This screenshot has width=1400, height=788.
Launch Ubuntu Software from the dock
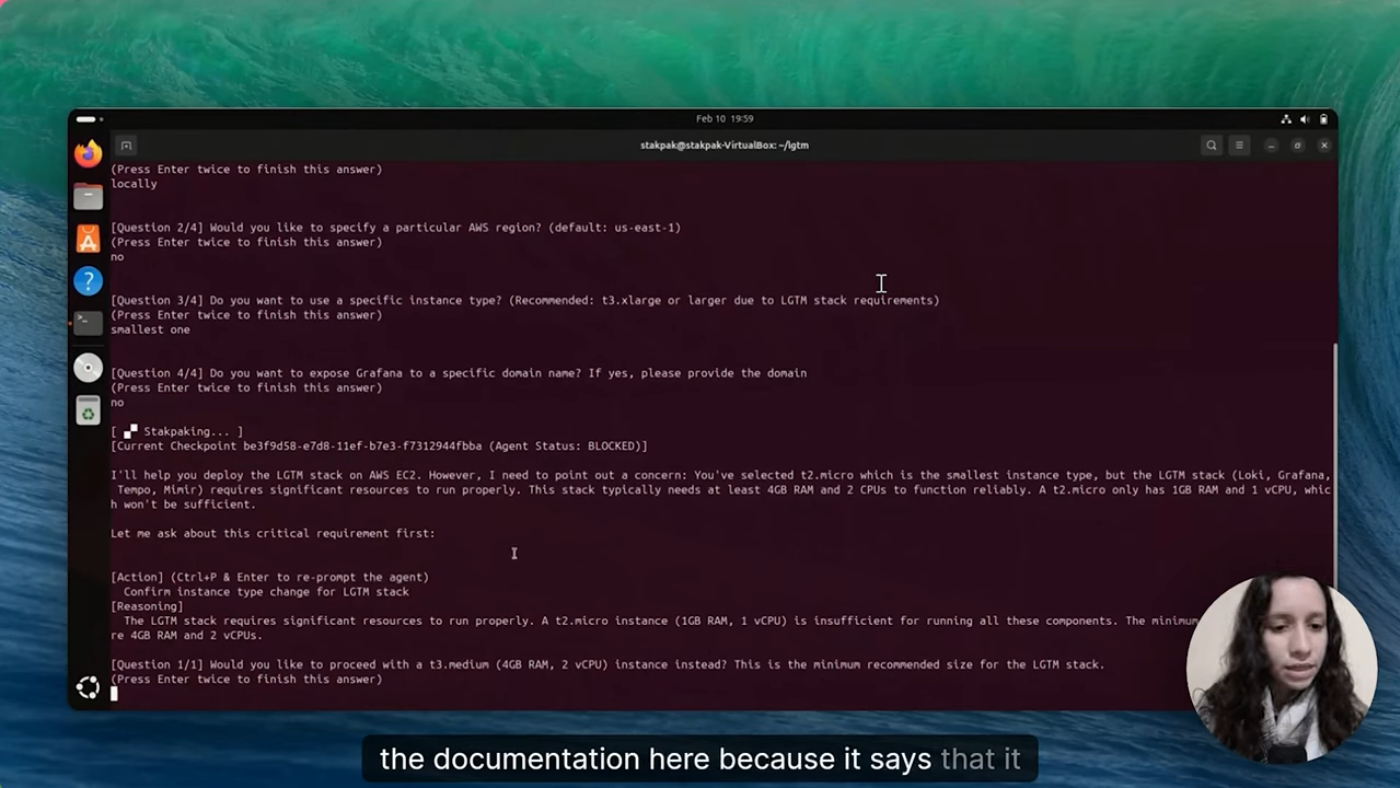[x=88, y=239]
